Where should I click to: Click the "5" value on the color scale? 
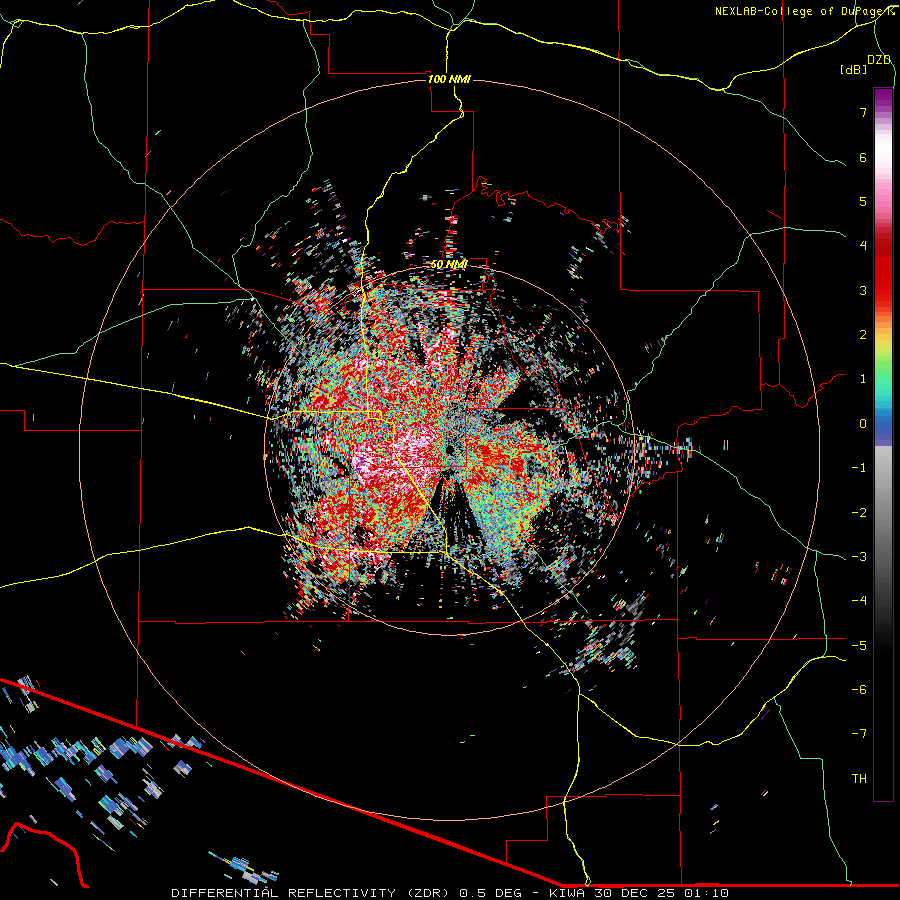863,201
